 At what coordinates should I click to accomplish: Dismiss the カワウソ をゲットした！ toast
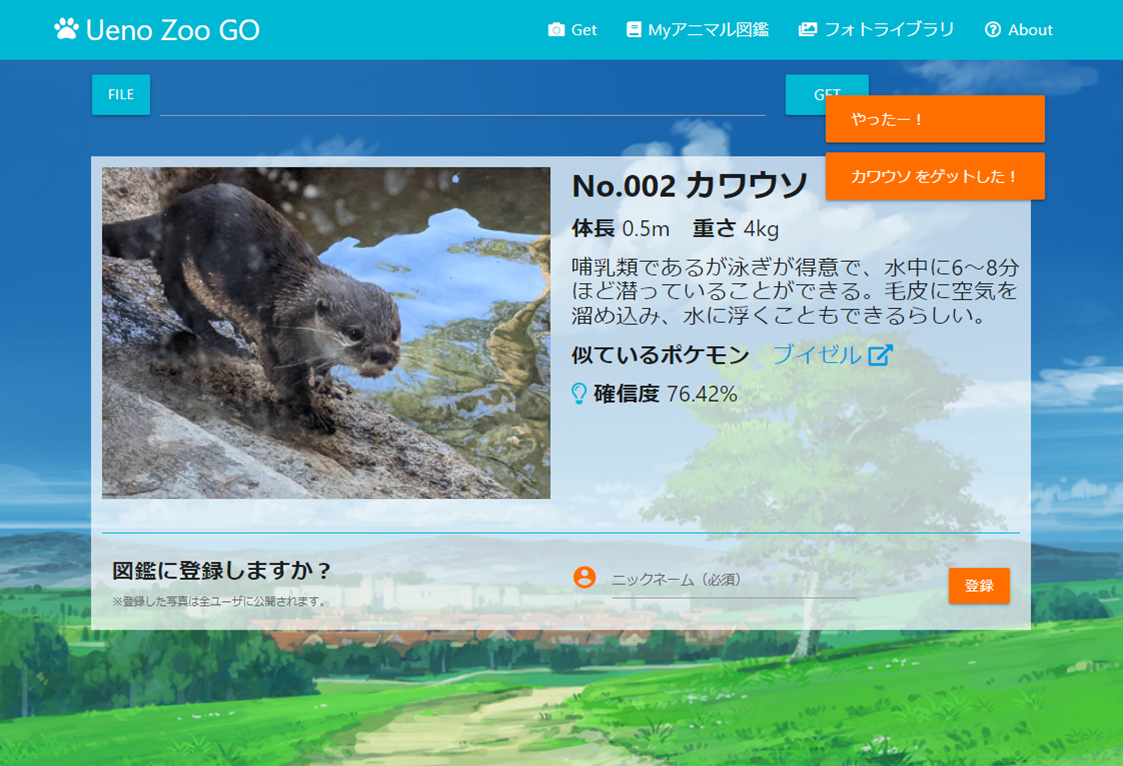tap(935, 176)
